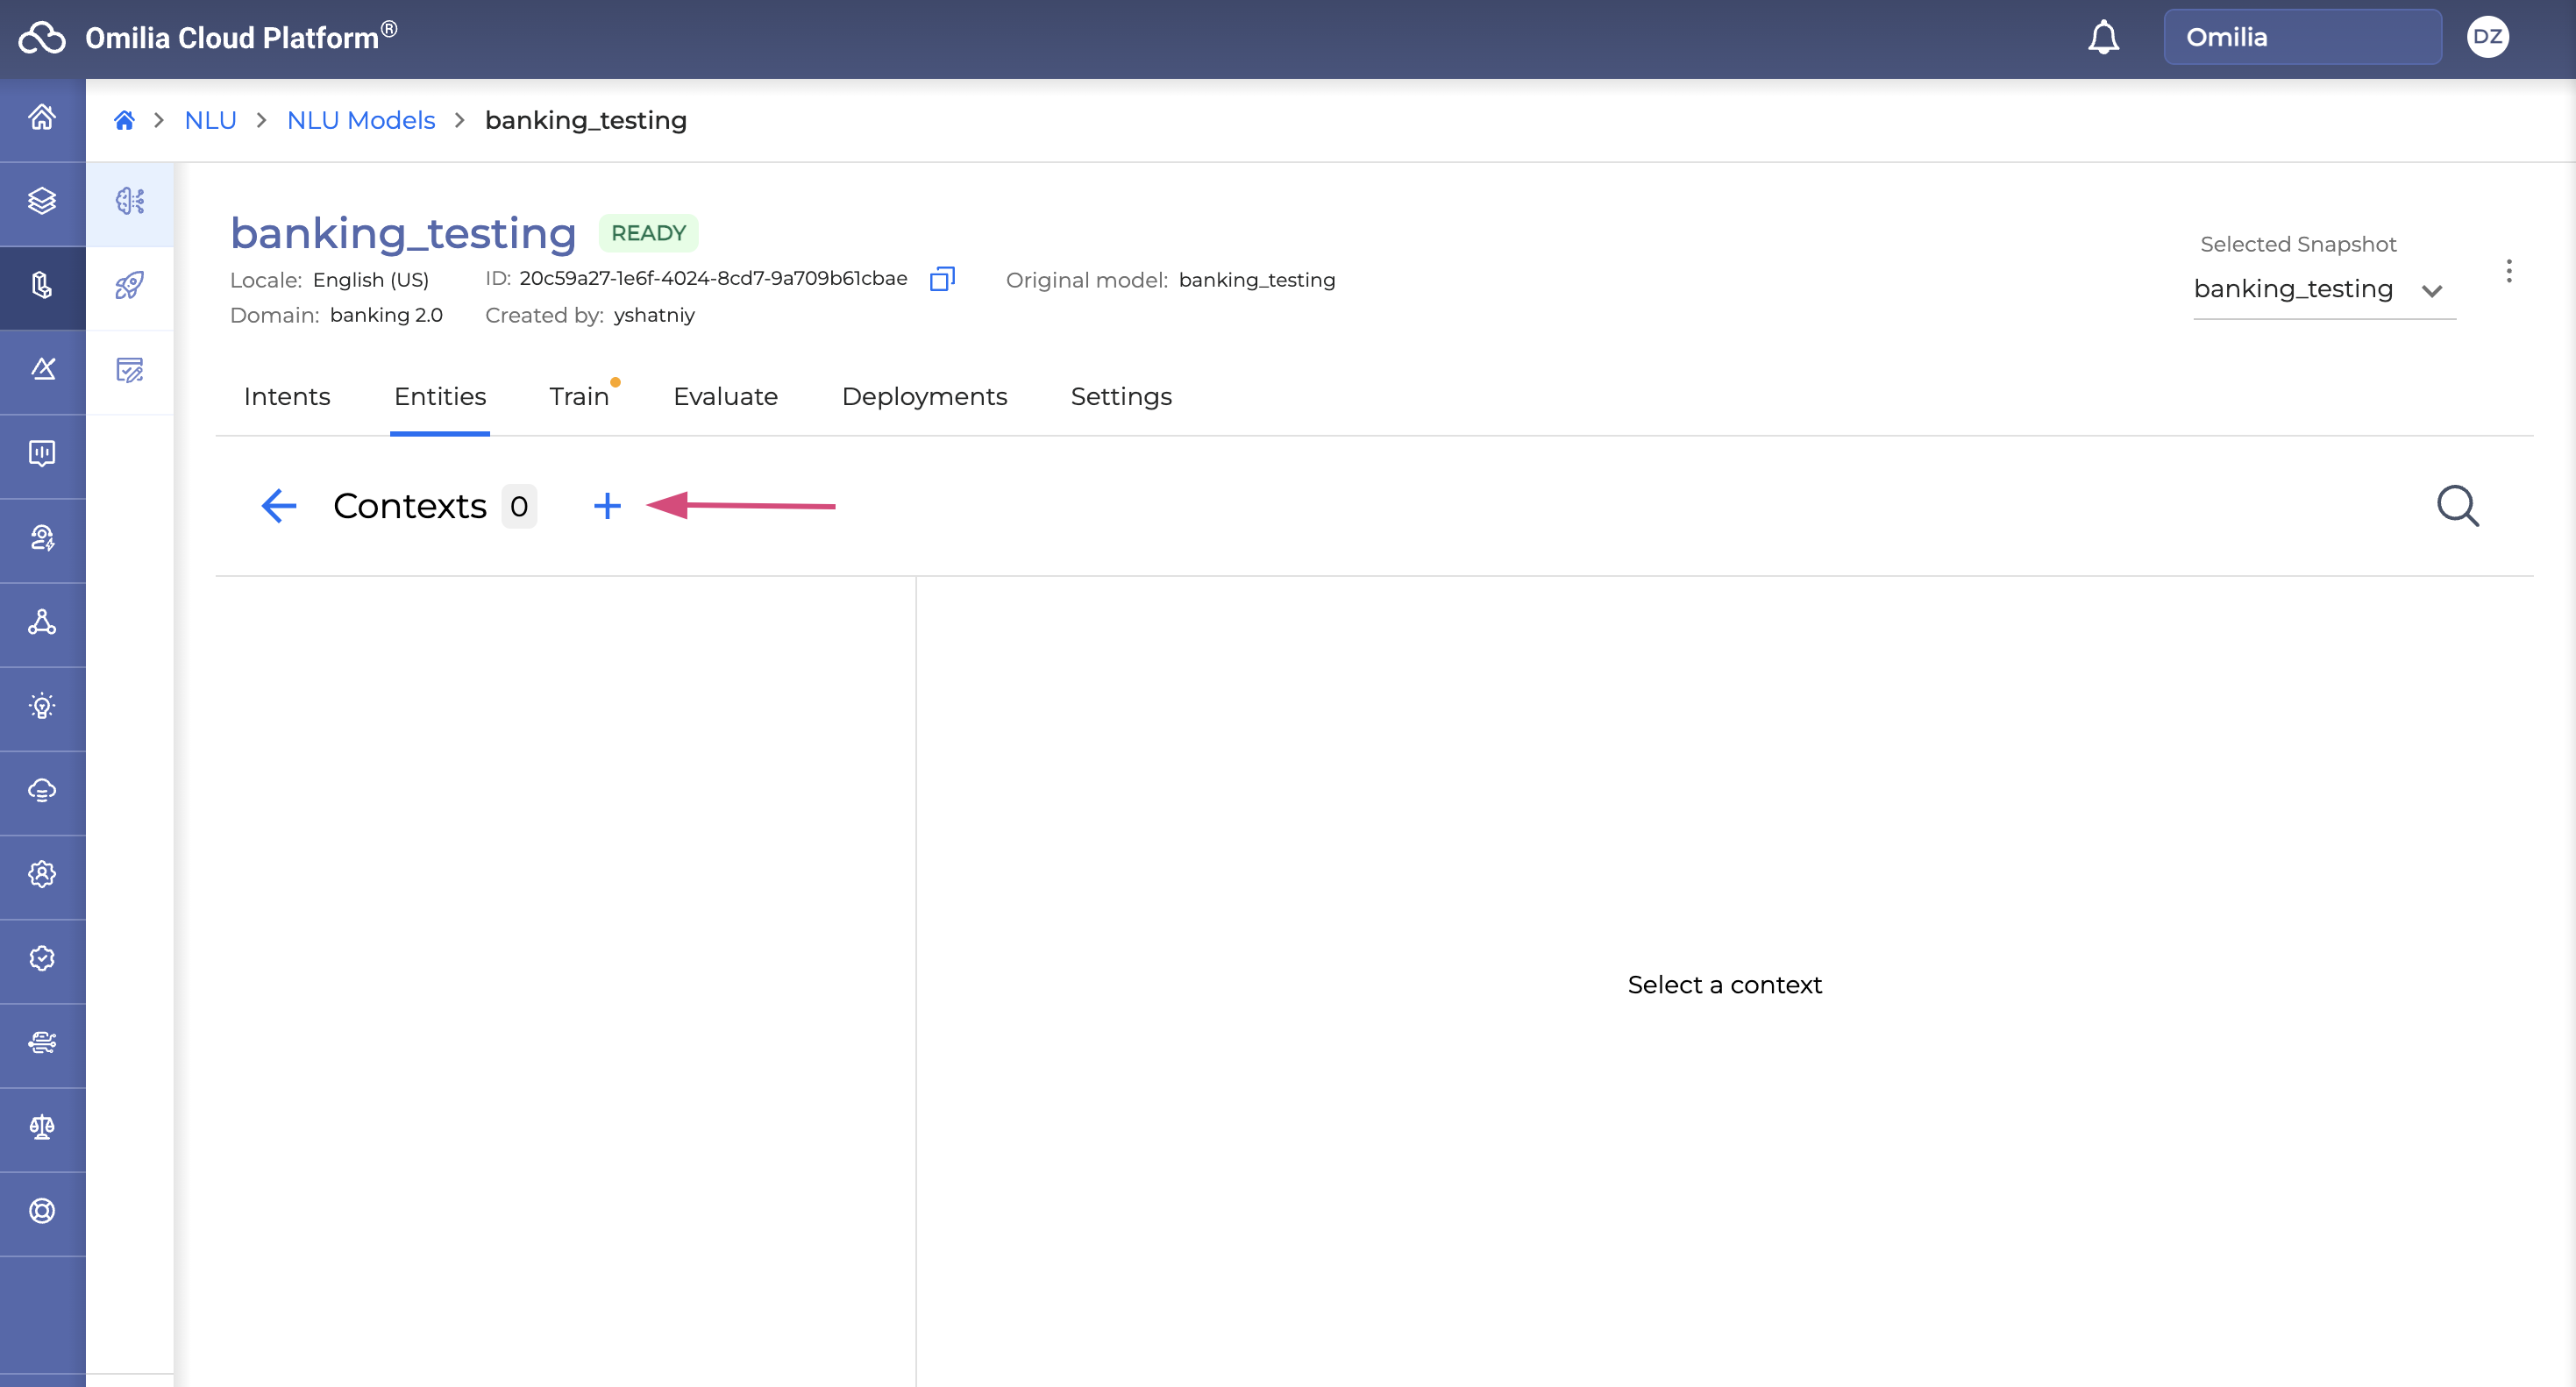Switch to the Intents tab

tap(287, 397)
